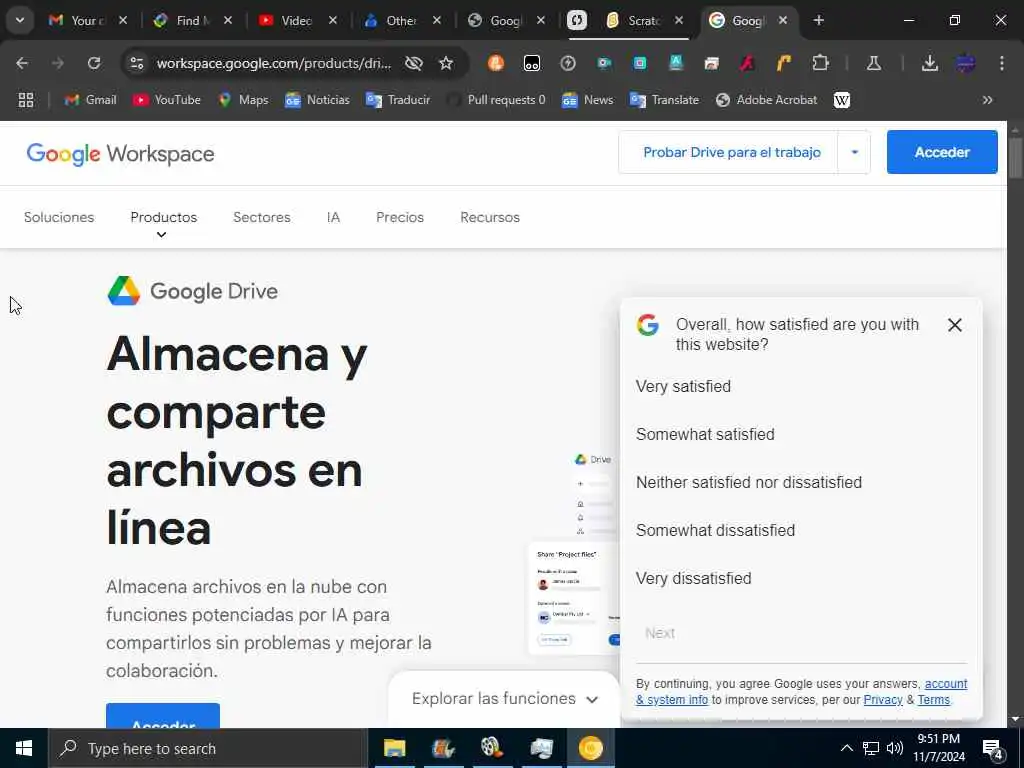Open the YouTube bookmark
Viewport: 1024px width, 768px height.
pyautogui.click(x=167, y=100)
